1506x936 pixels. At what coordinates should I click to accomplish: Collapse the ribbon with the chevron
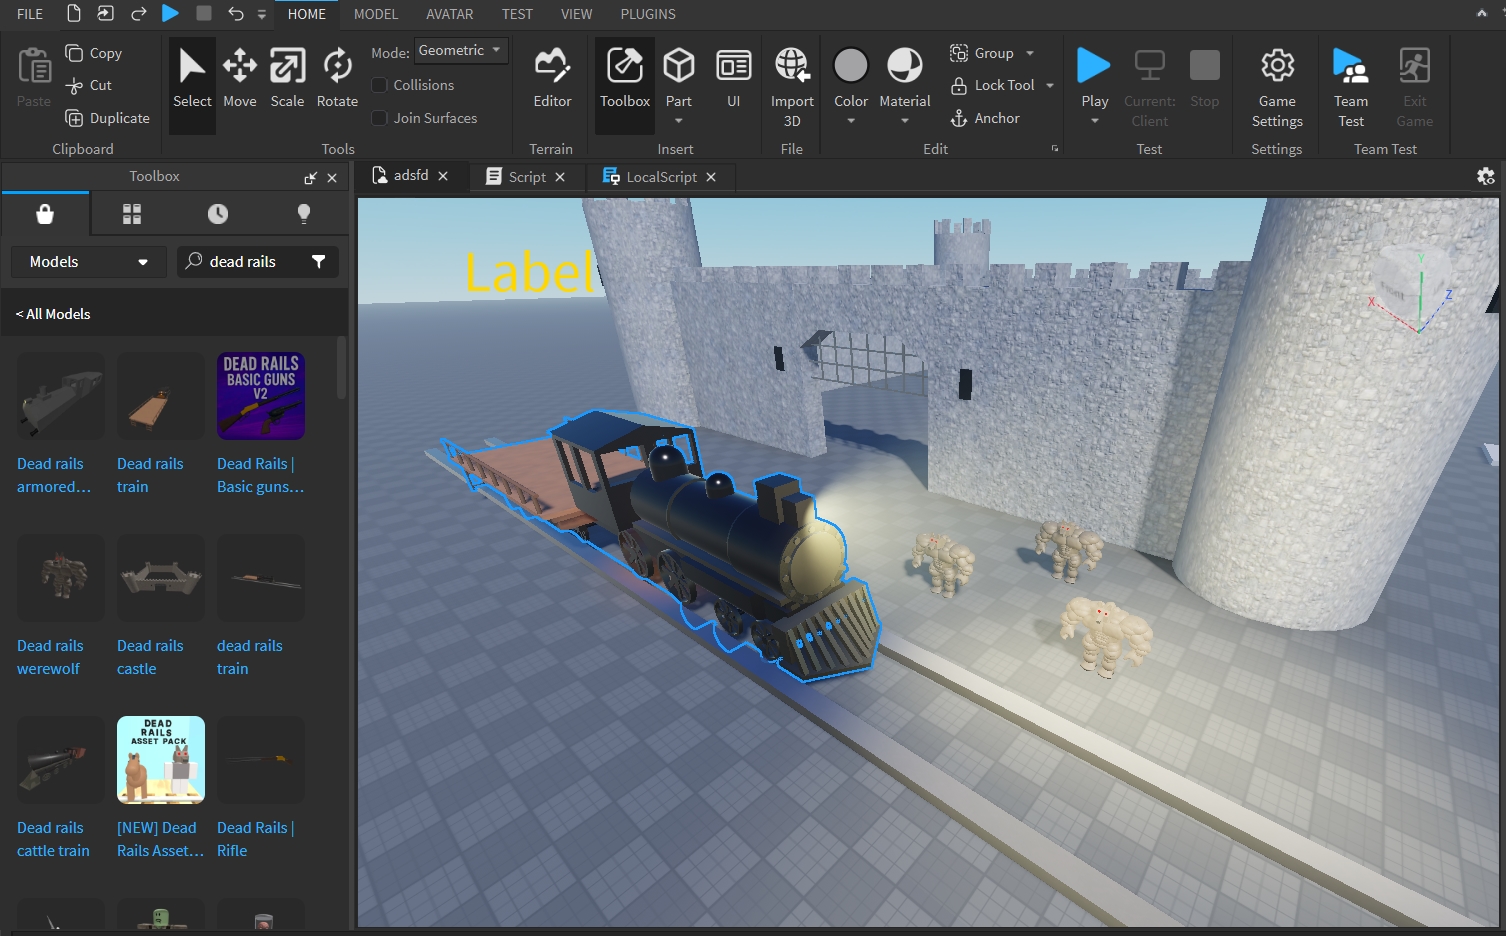coord(1482,13)
